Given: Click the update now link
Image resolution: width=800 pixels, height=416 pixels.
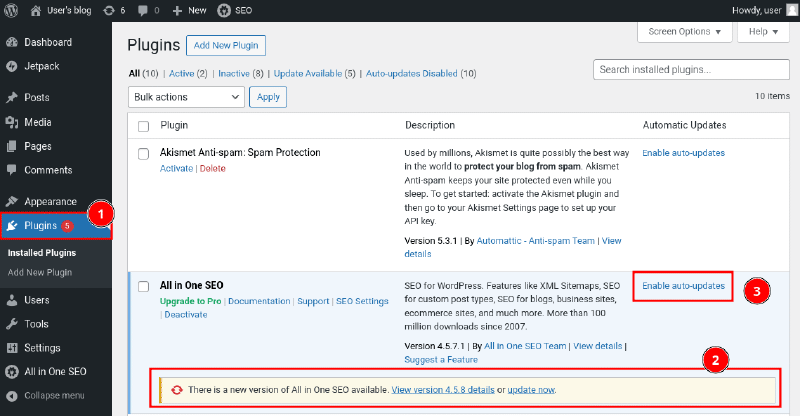Looking at the screenshot, I should pyautogui.click(x=531, y=389).
